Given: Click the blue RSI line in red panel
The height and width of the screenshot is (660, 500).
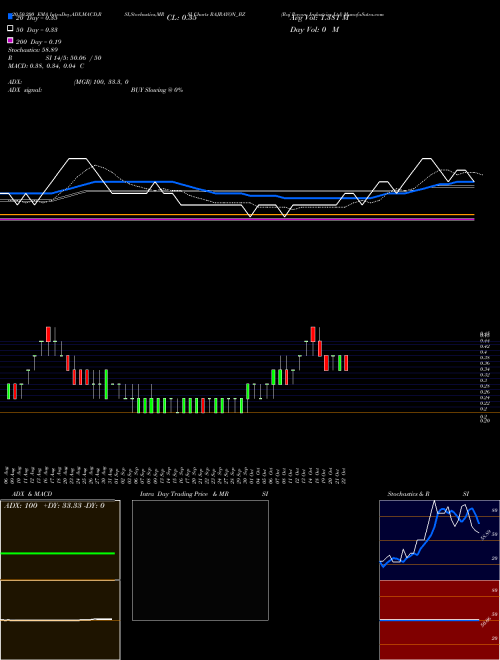Looking at the screenshot, I should click(x=429, y=620).
